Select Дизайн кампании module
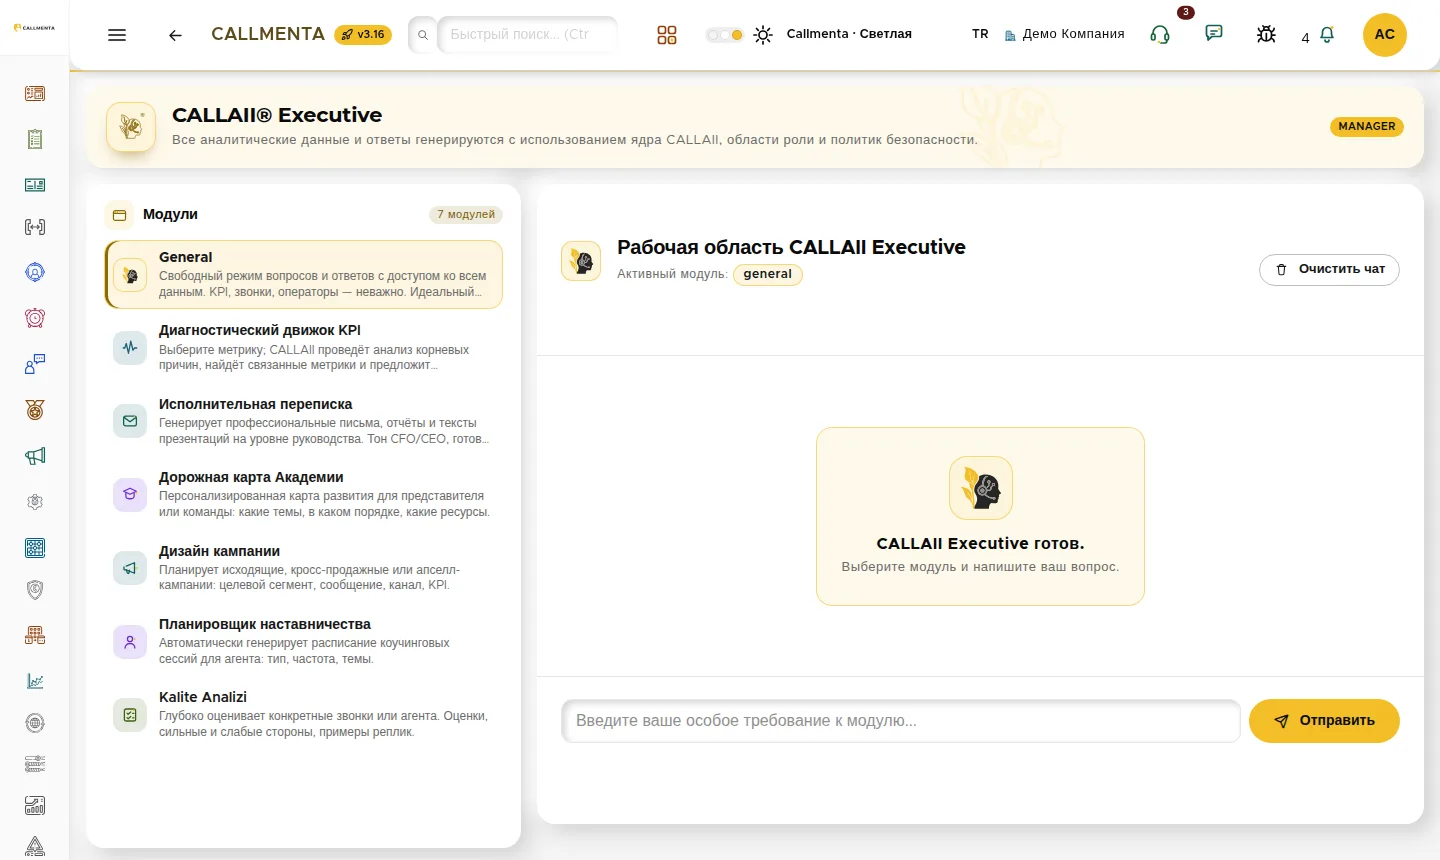The width and height of the screenshot is (1440, 860). (x=304, y=567)
